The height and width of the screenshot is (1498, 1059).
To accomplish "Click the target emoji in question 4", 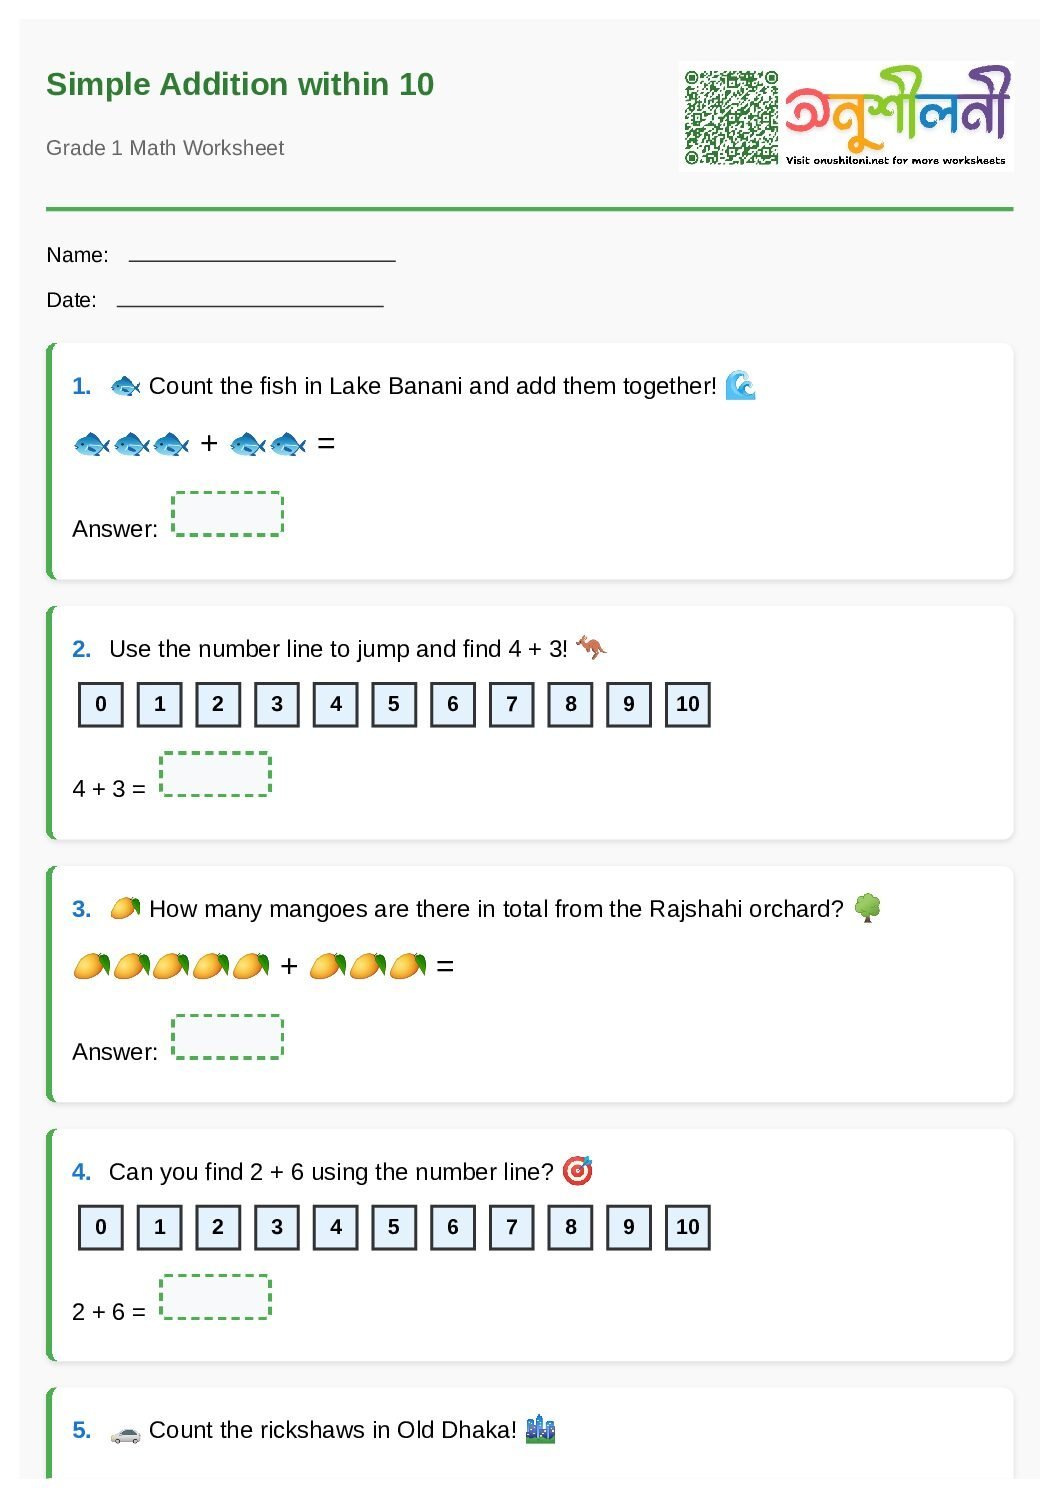I will pyautogui.click(x=578, y=1171).
